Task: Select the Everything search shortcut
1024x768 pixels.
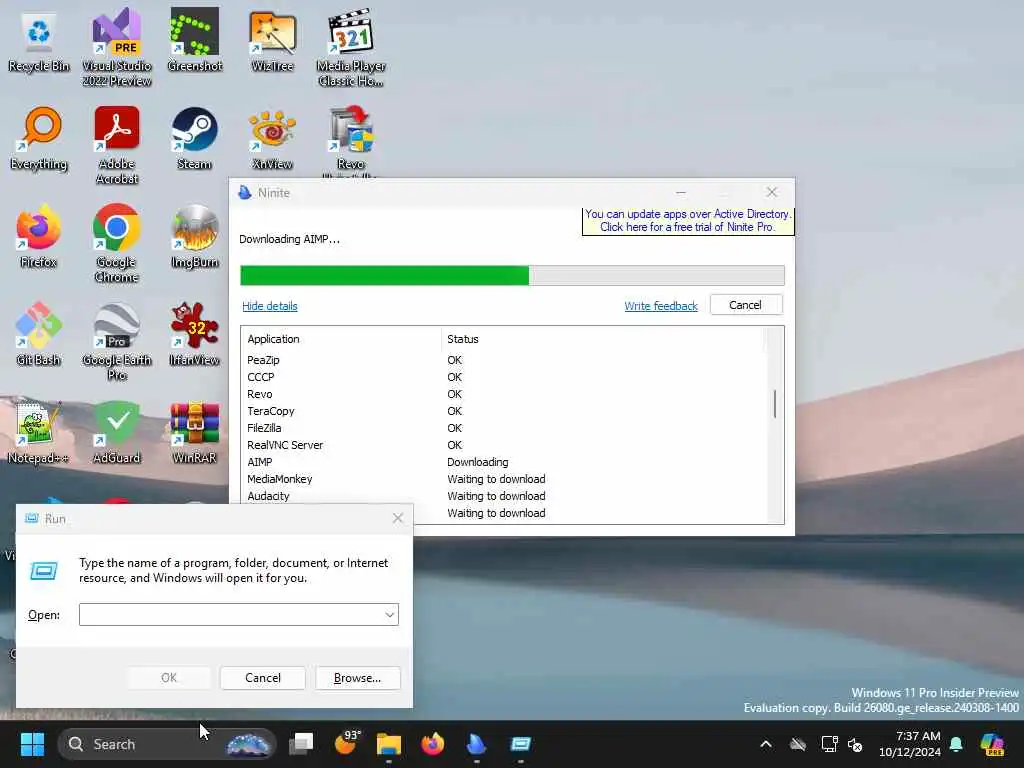Action: point(39,138)
